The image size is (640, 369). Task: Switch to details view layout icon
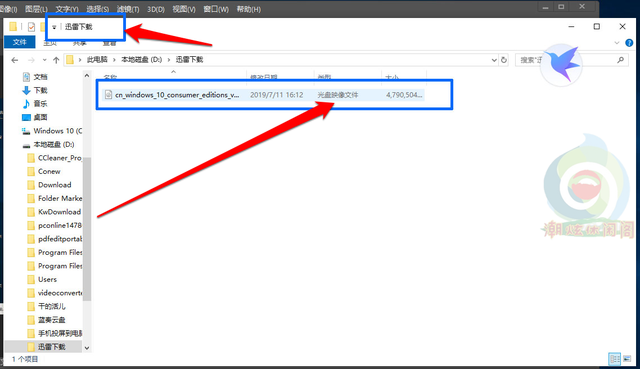point(614,359)
